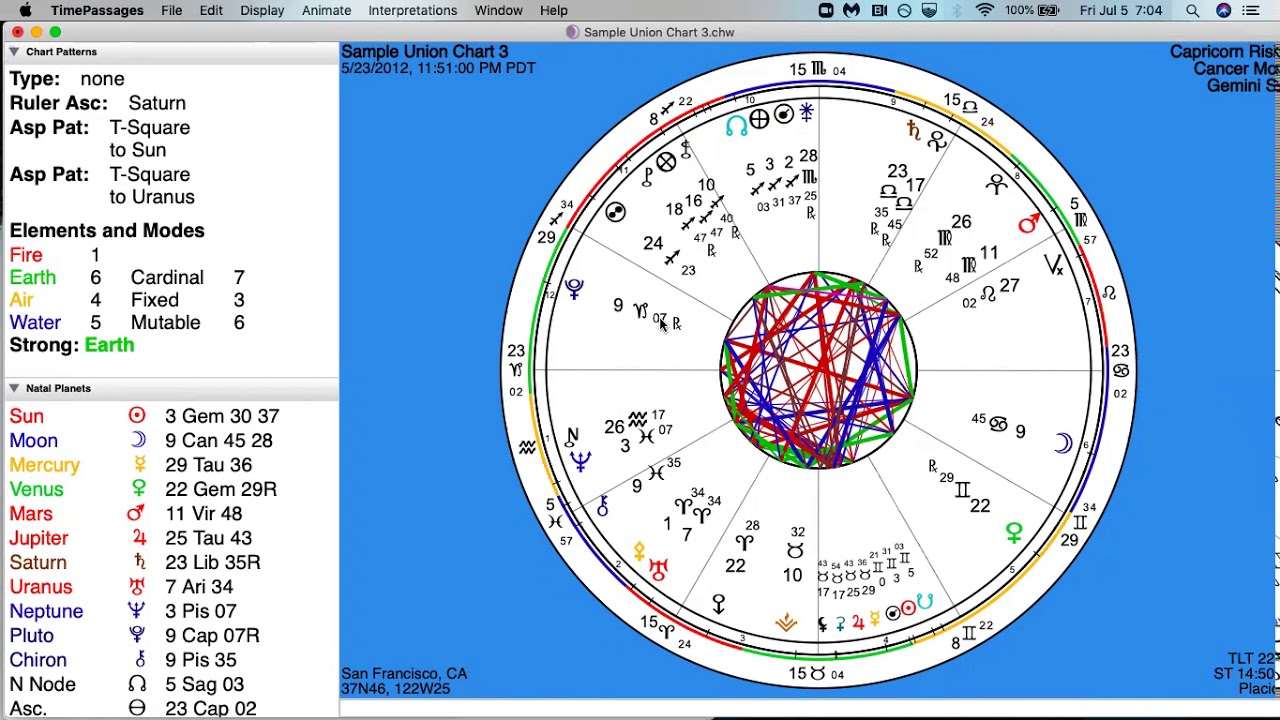Click the menu bar clock 'Fri Jul 5 7:04'
1280x720 pixels.
[x=1121, y=11]
